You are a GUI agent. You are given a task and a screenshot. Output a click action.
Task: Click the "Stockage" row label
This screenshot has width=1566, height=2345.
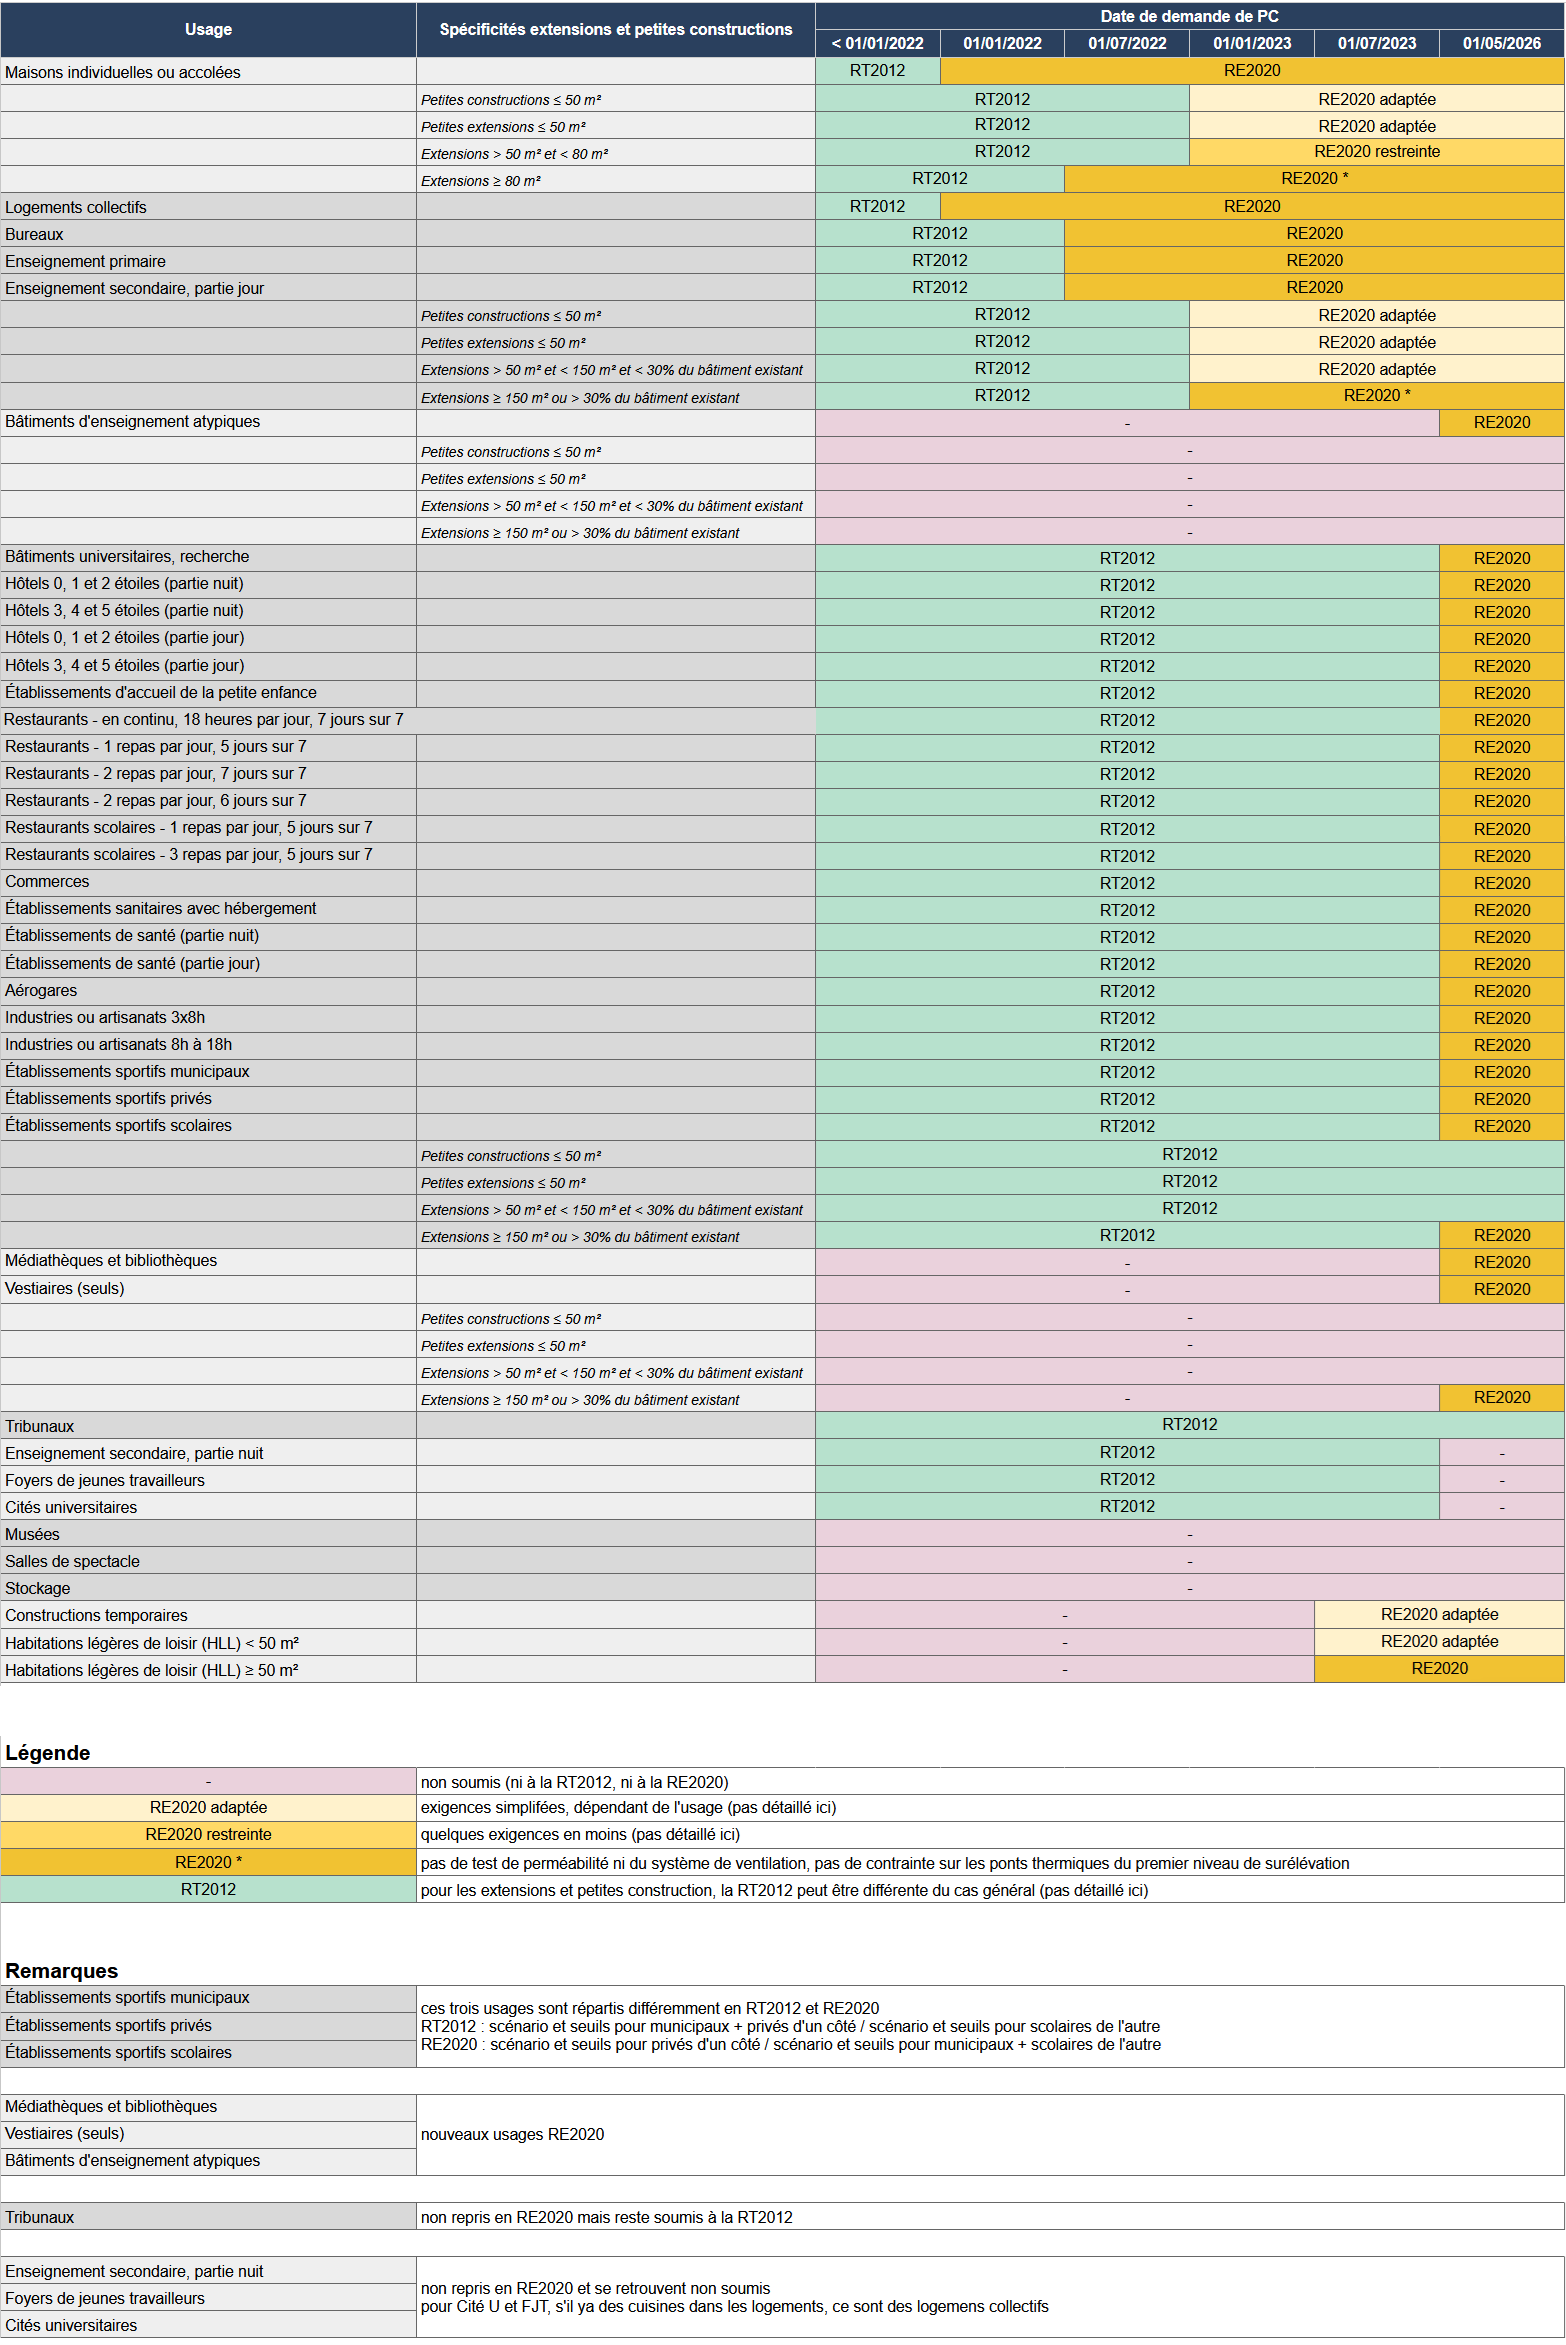pyautogui.click(x=208, y=1588)
